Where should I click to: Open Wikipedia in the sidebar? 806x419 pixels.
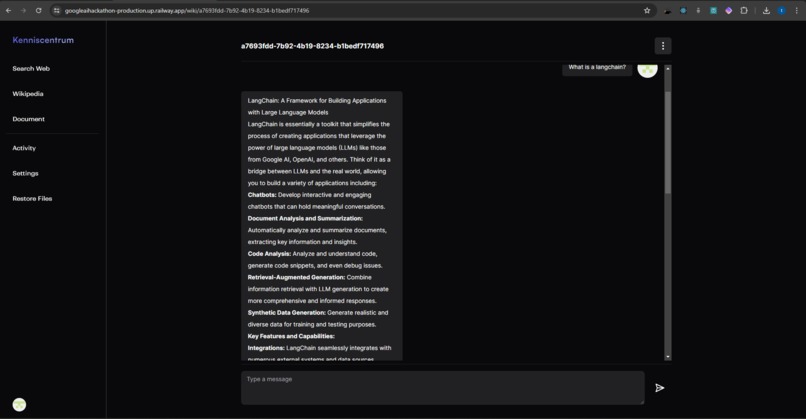pos(28,94)
